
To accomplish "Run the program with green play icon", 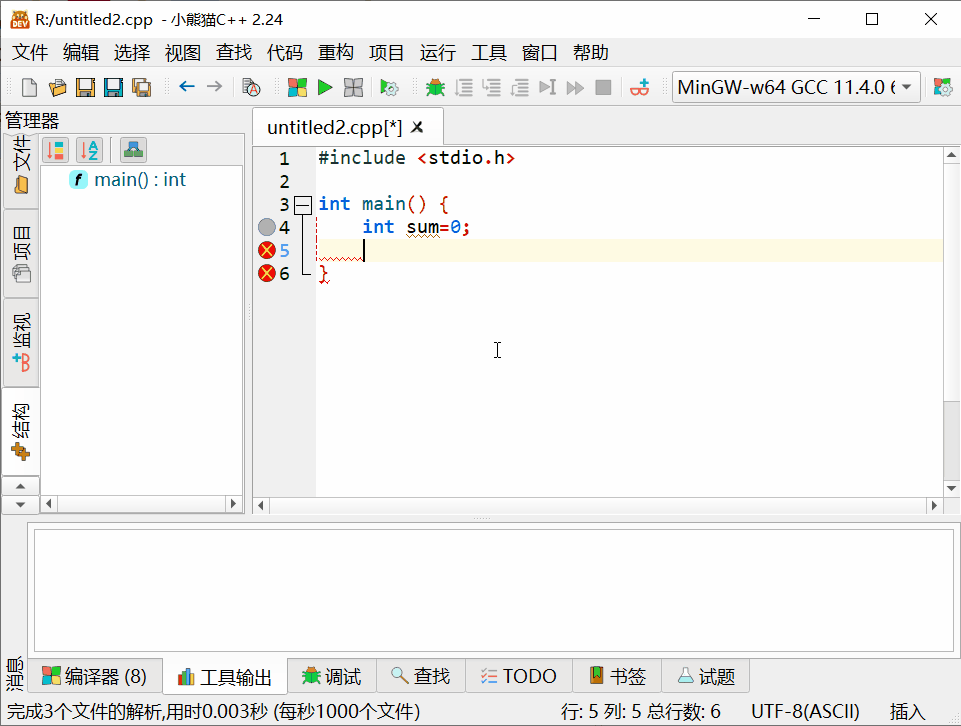I will tap(325, 88).
